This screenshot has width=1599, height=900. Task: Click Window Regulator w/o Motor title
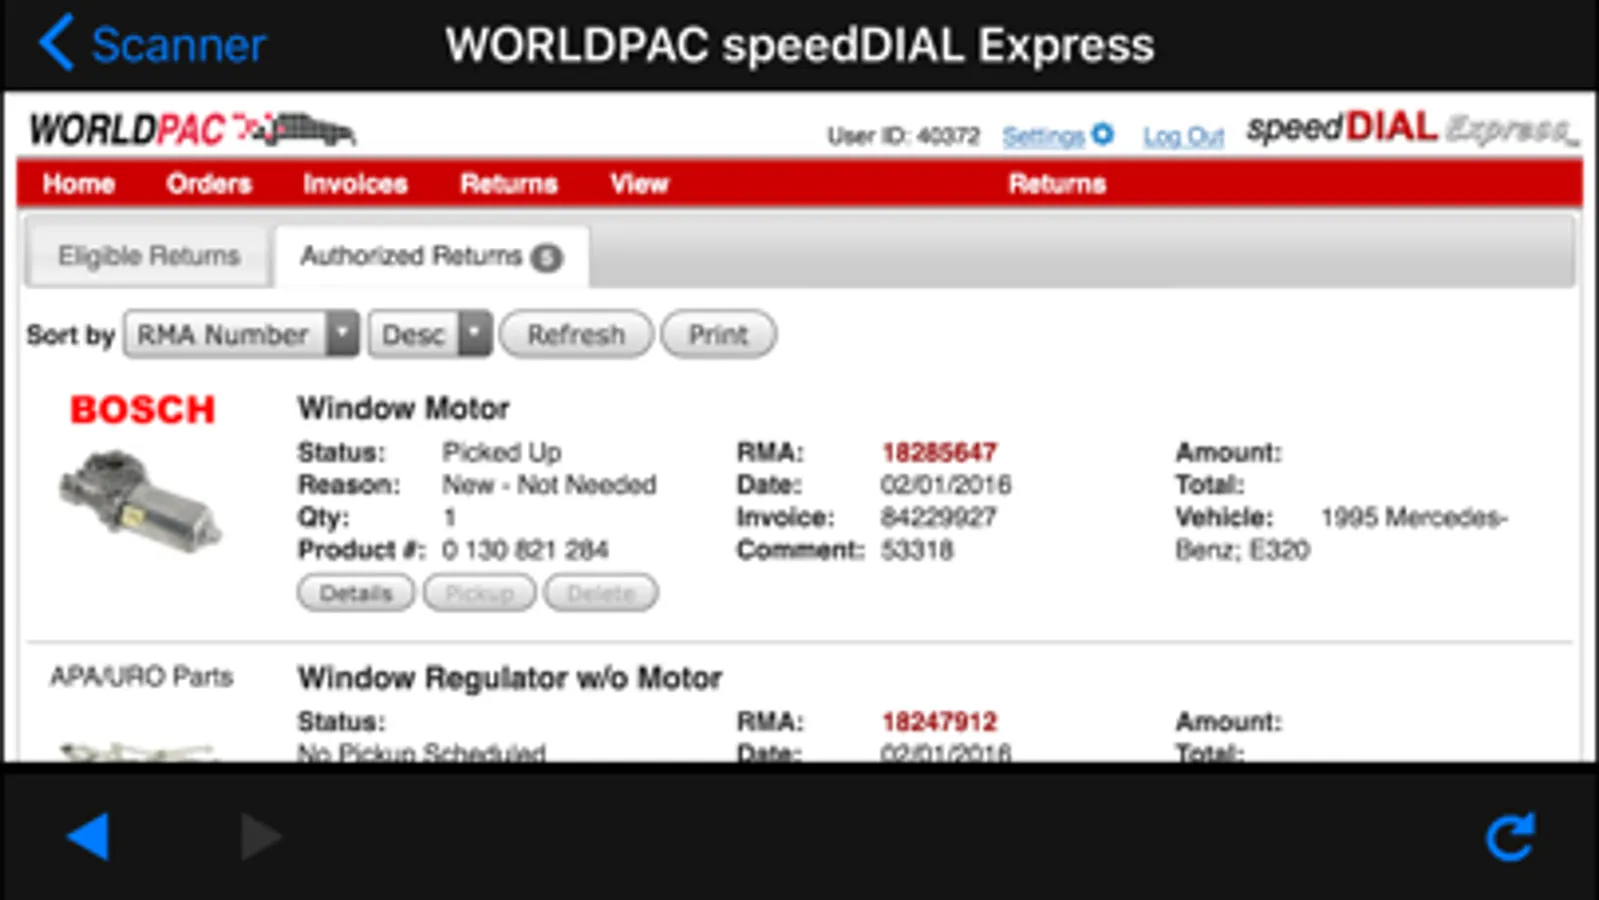point(510,678)
